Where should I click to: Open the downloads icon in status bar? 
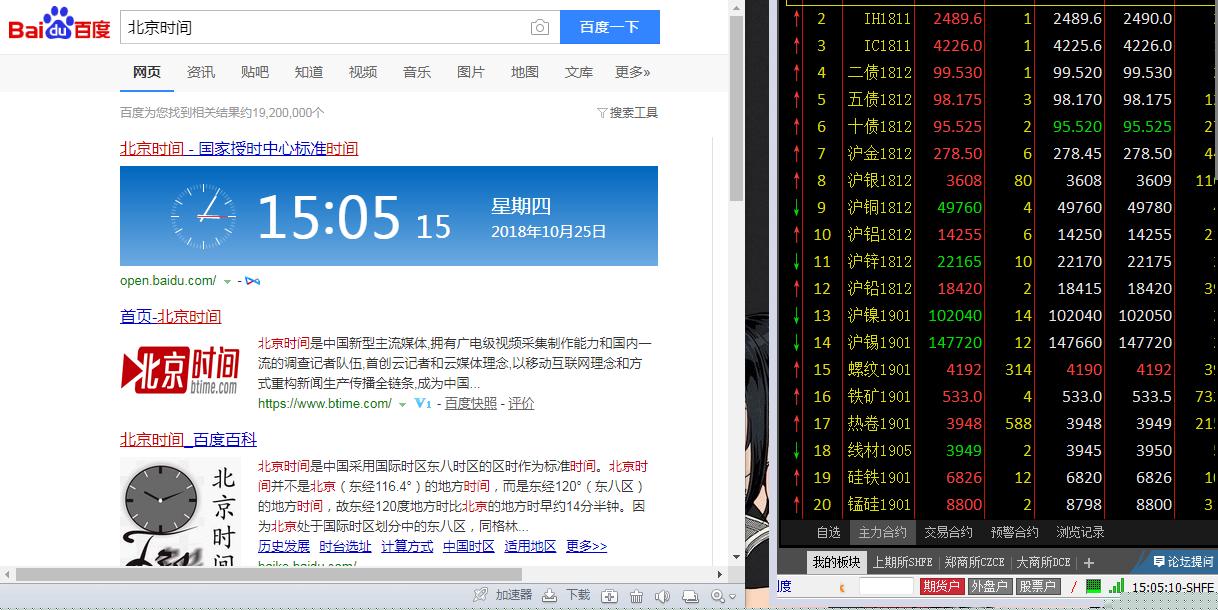pyautogui.click(x=549, y=595)
